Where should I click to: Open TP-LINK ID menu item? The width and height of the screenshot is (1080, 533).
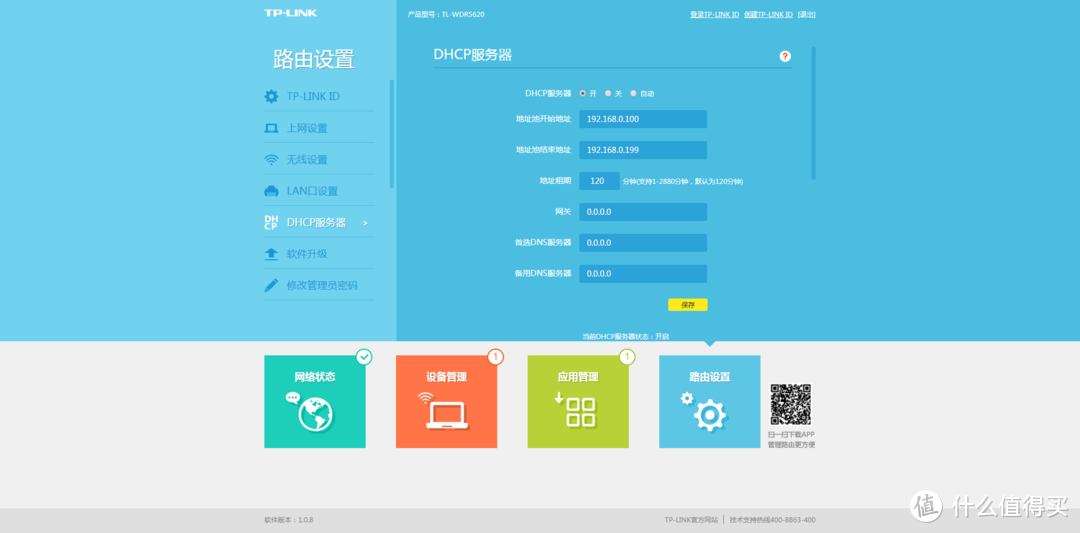320,96
